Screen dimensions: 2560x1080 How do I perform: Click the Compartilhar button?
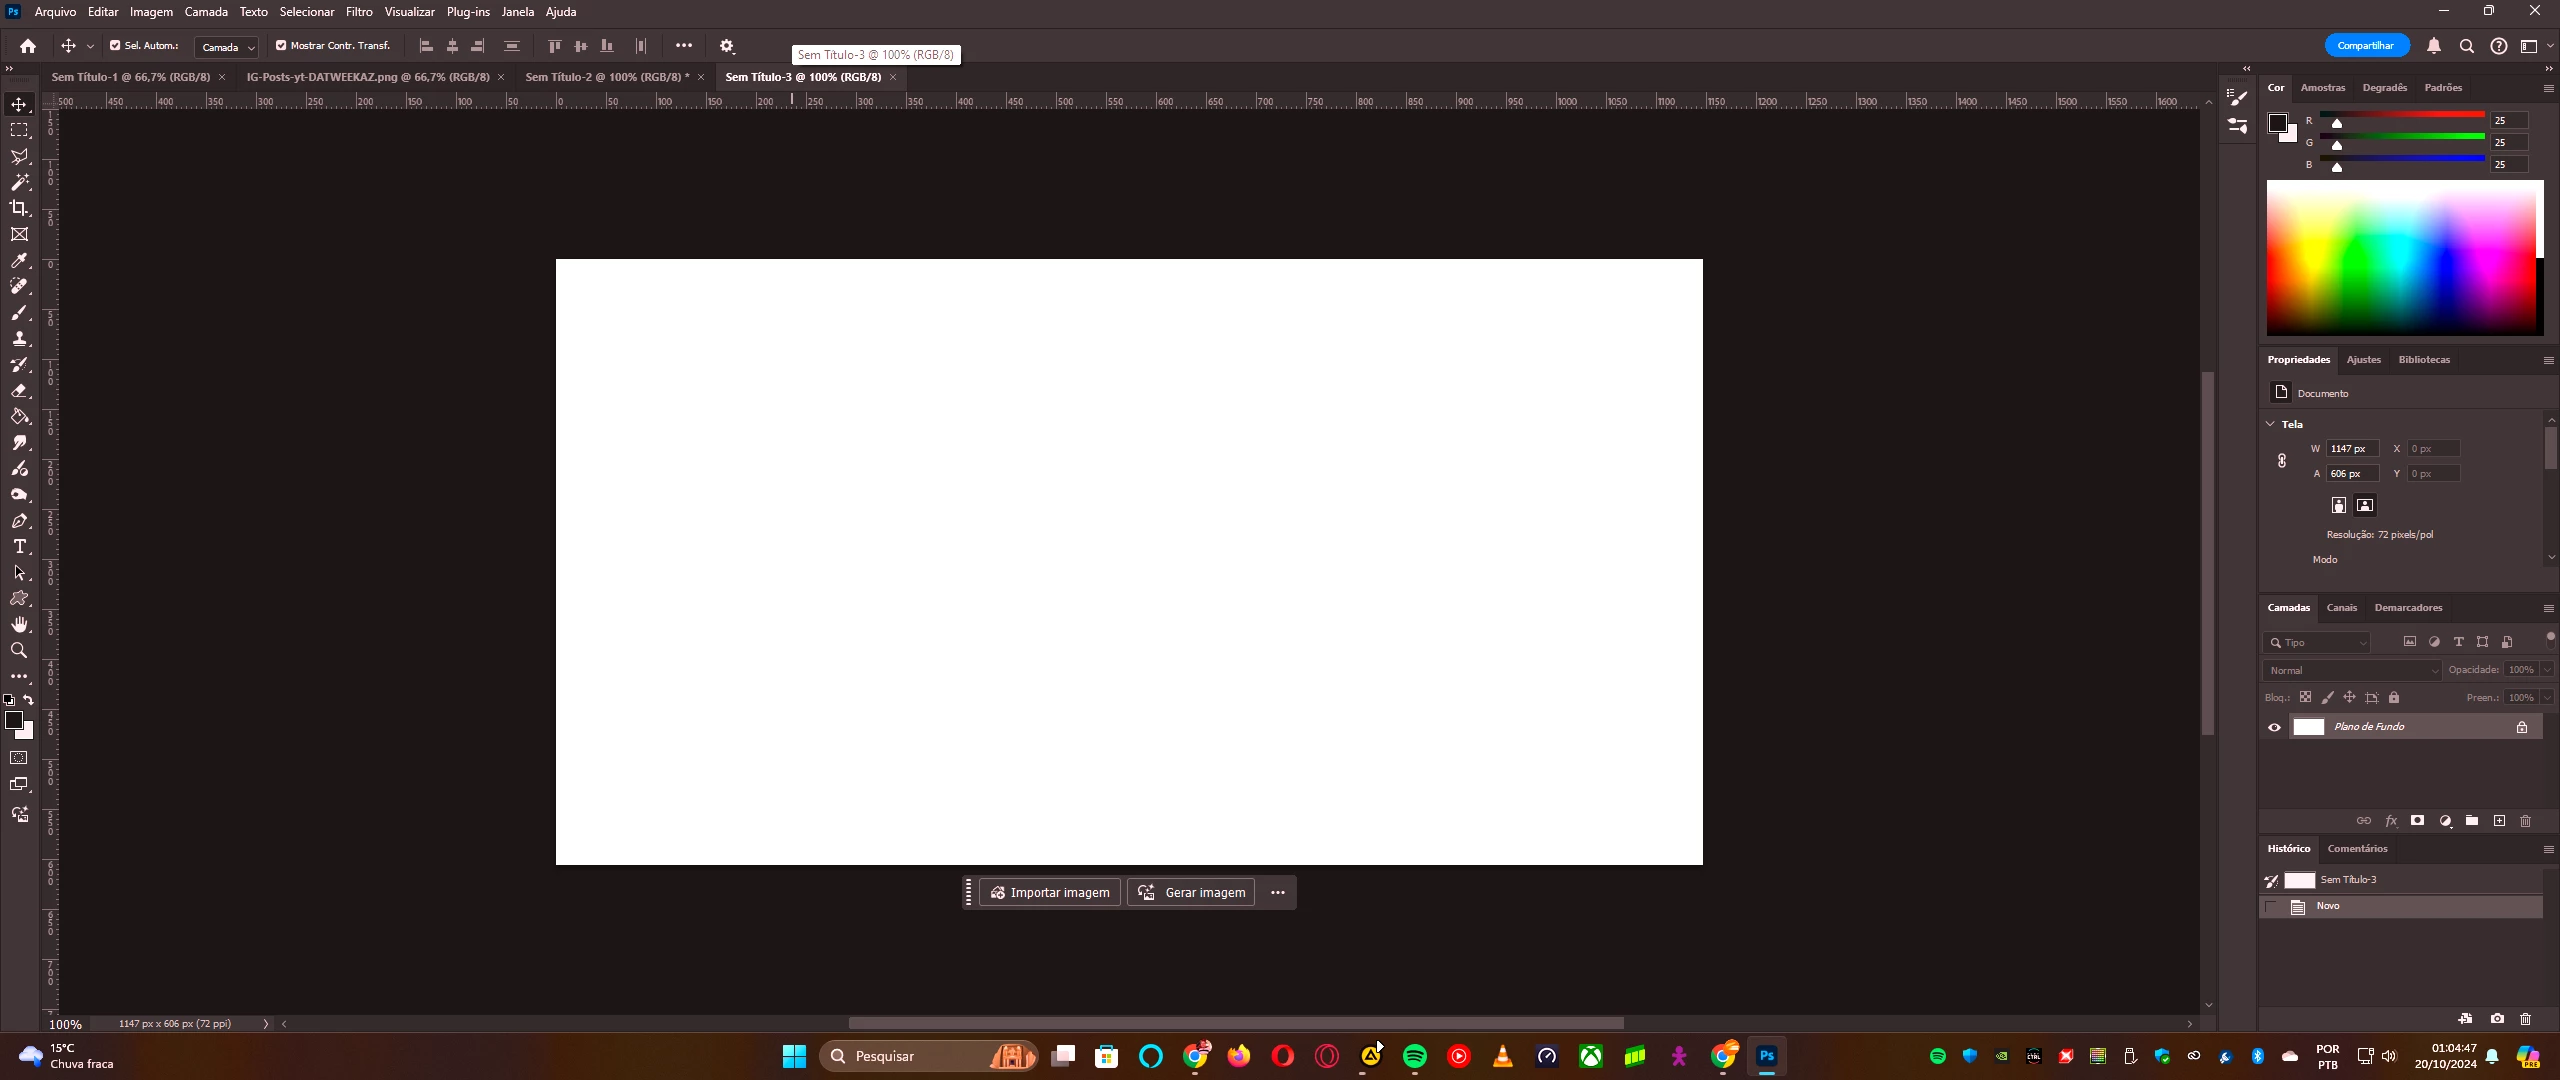[x=2366, y=46]
